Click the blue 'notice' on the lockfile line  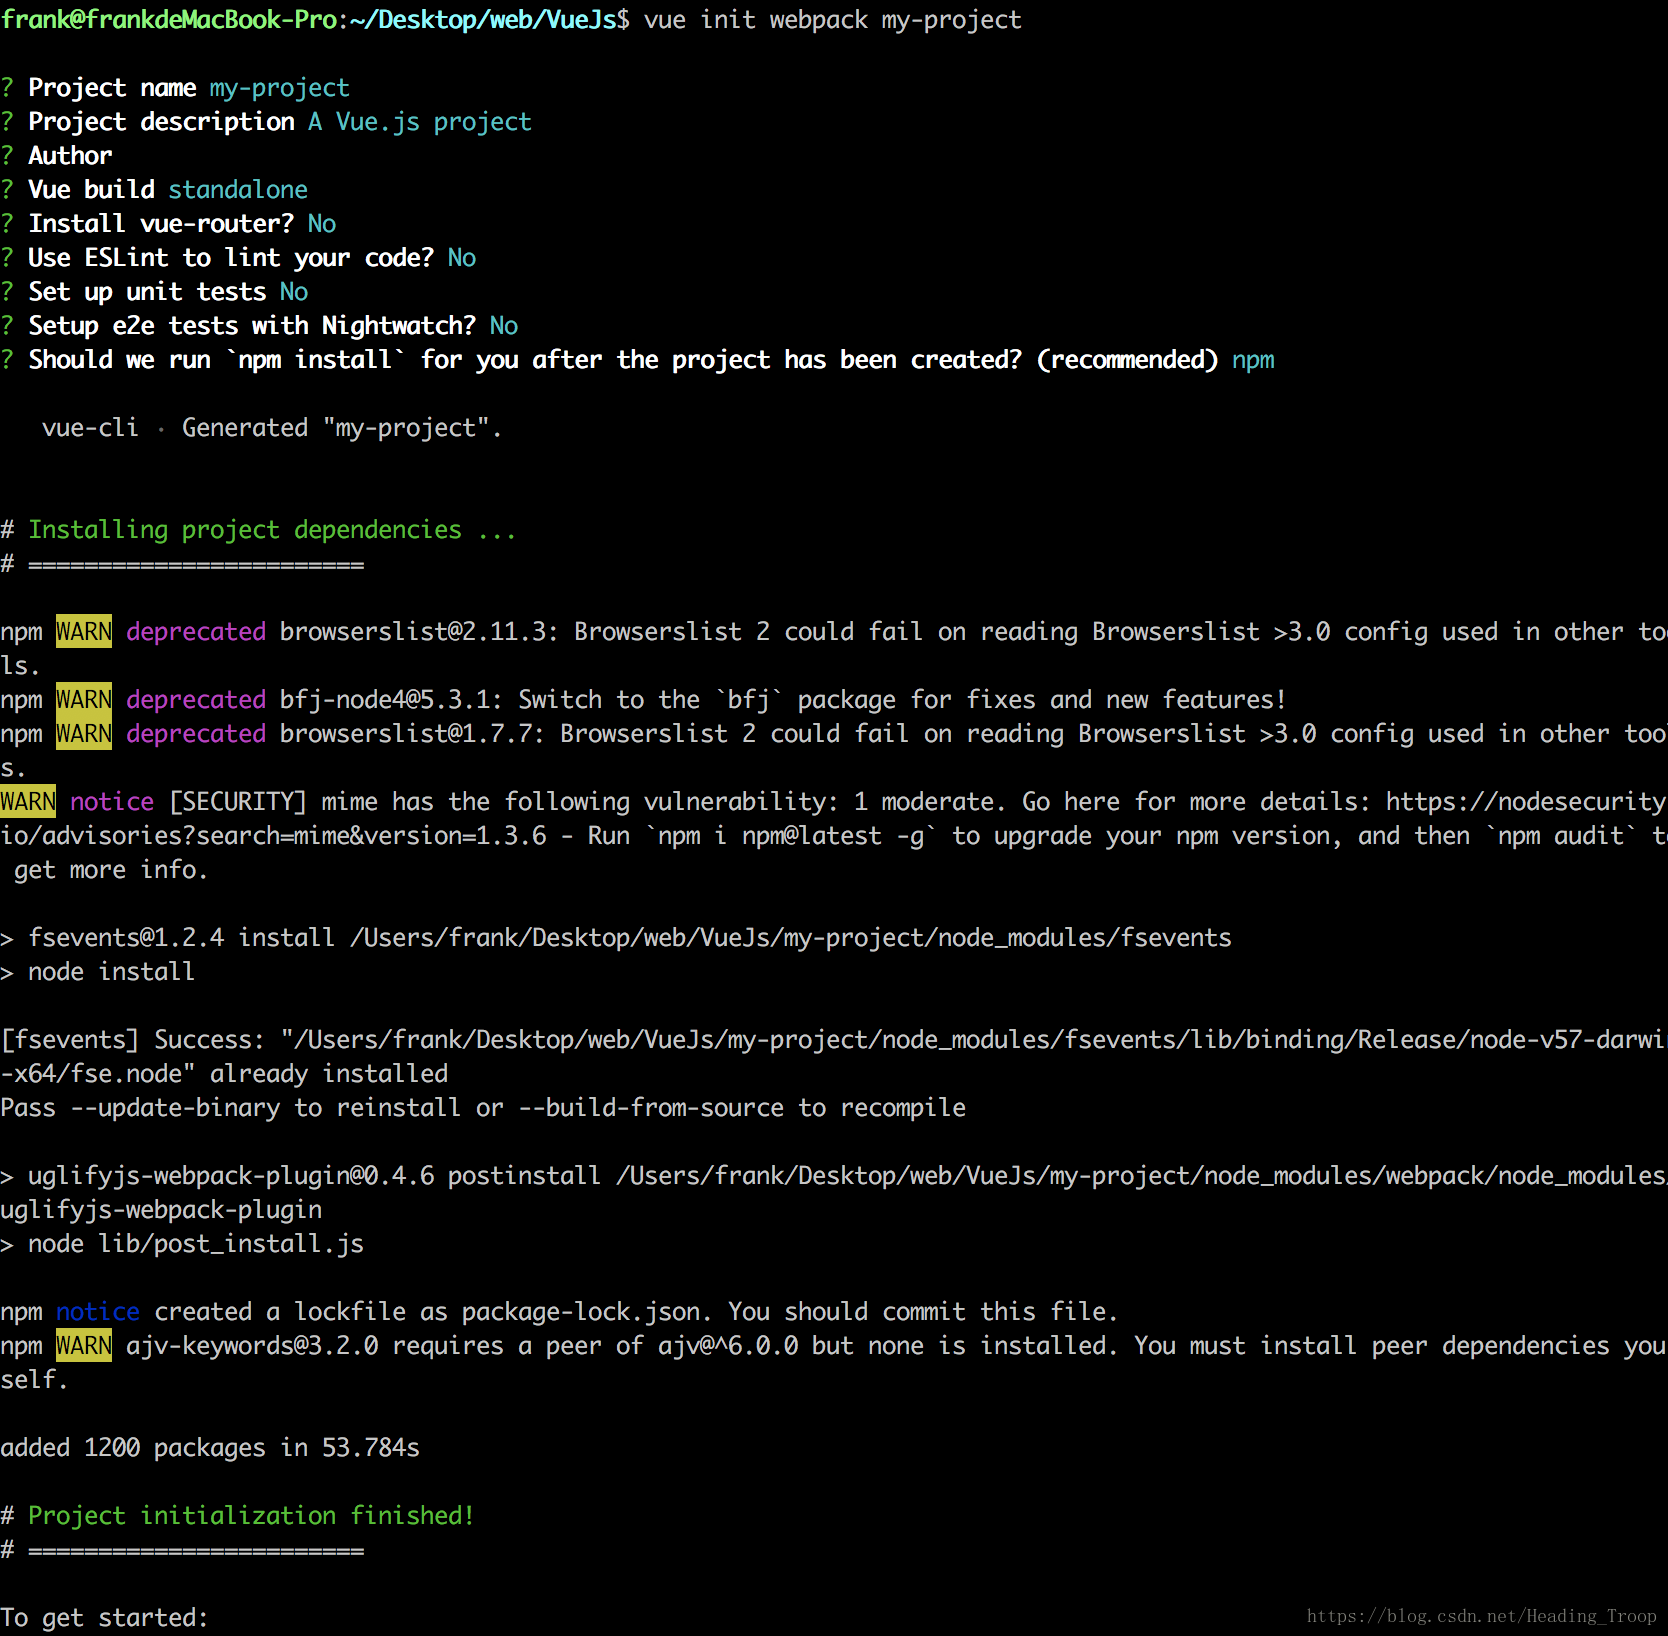click(x=98, y=1312)
